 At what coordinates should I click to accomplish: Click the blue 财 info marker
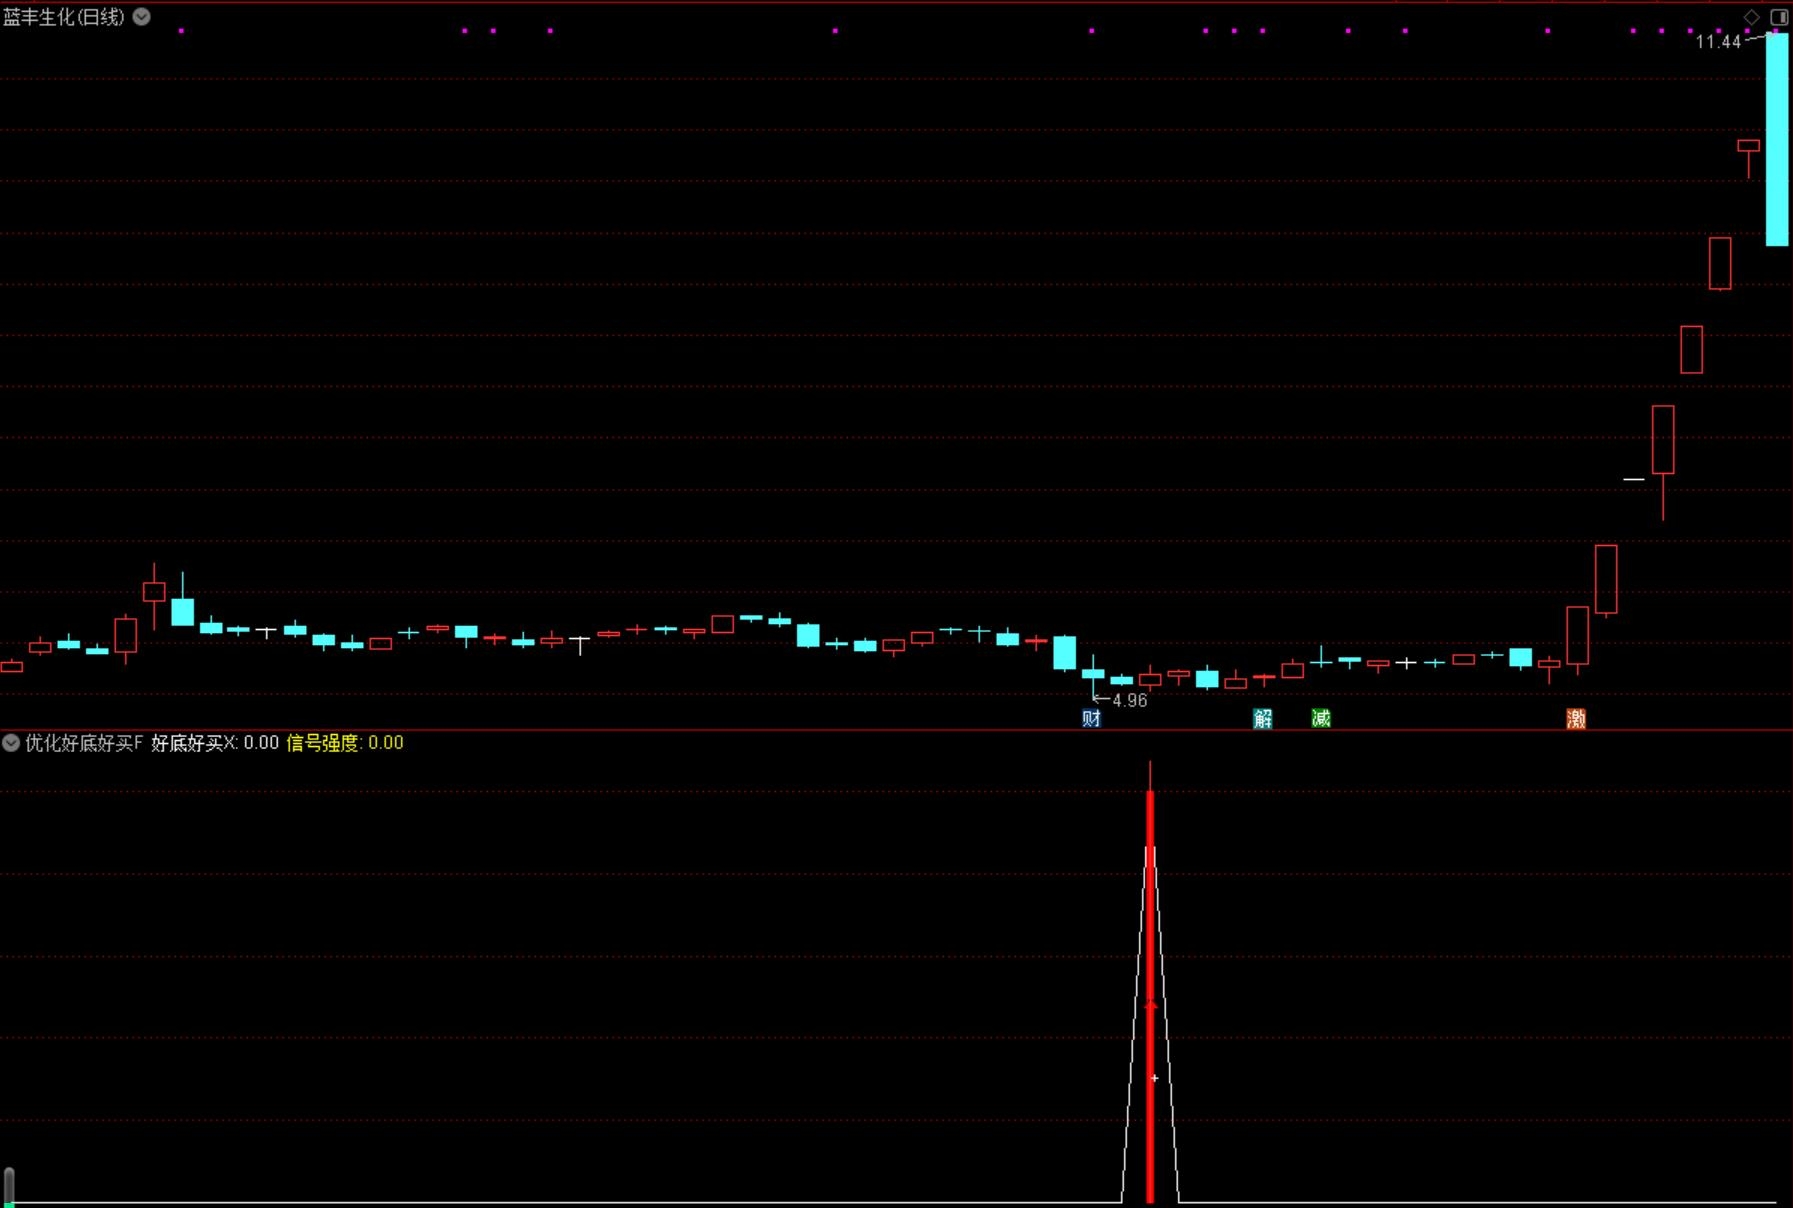click(x=1092, y=718)
